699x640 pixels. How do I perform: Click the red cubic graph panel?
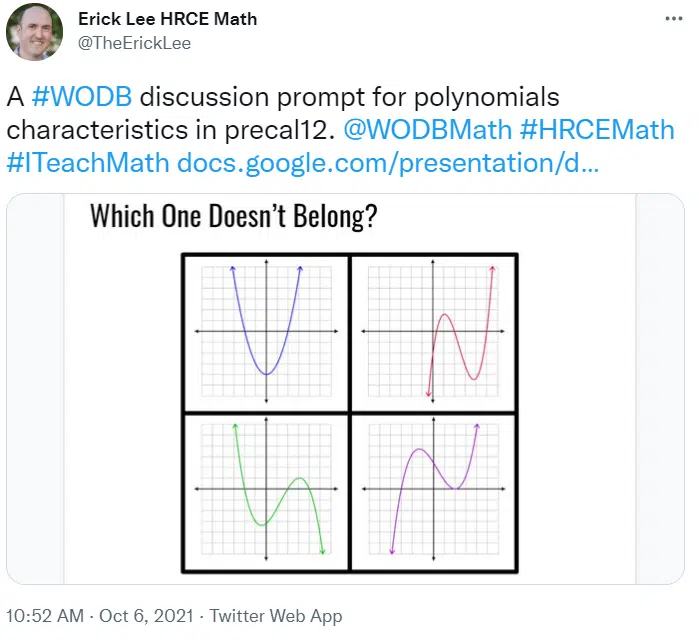coord(433,332)
